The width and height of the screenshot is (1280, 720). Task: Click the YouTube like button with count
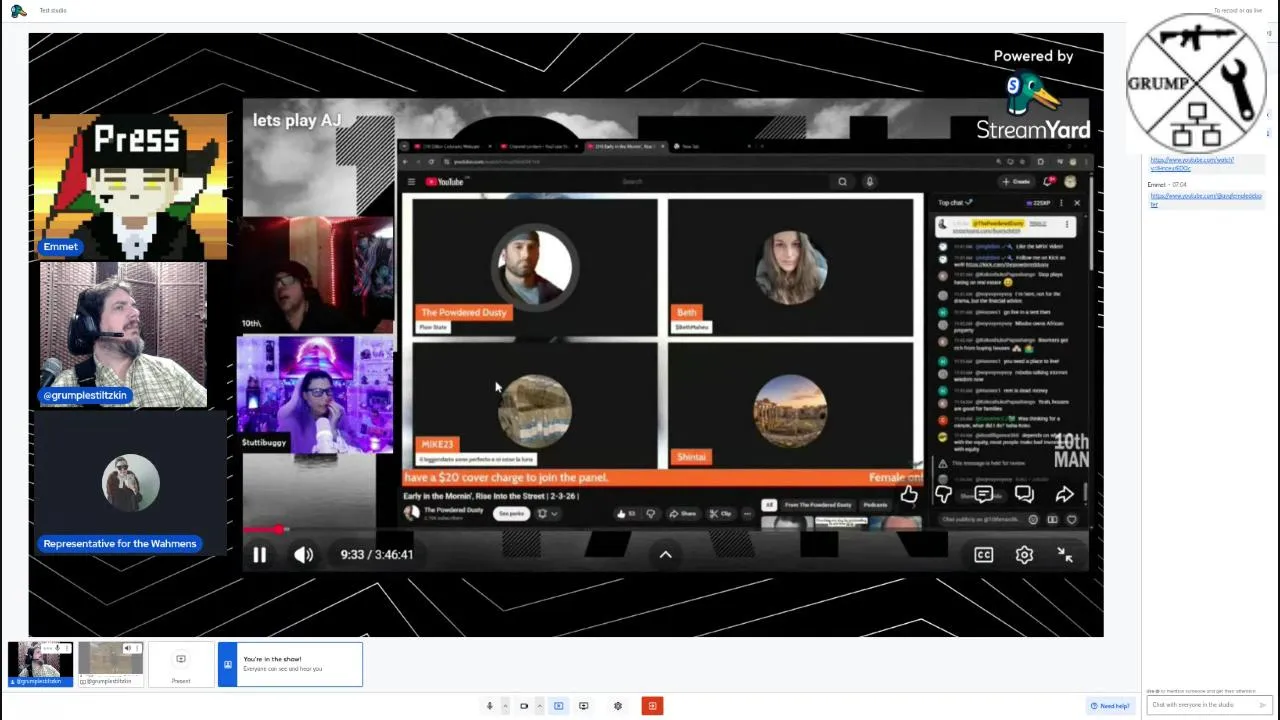[627, 513]
